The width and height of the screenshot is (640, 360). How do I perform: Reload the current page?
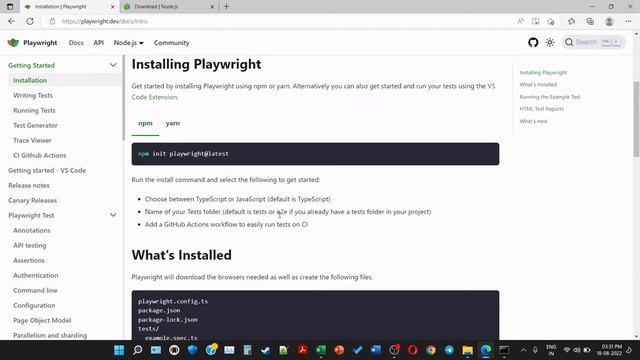(x=30, y=21)
